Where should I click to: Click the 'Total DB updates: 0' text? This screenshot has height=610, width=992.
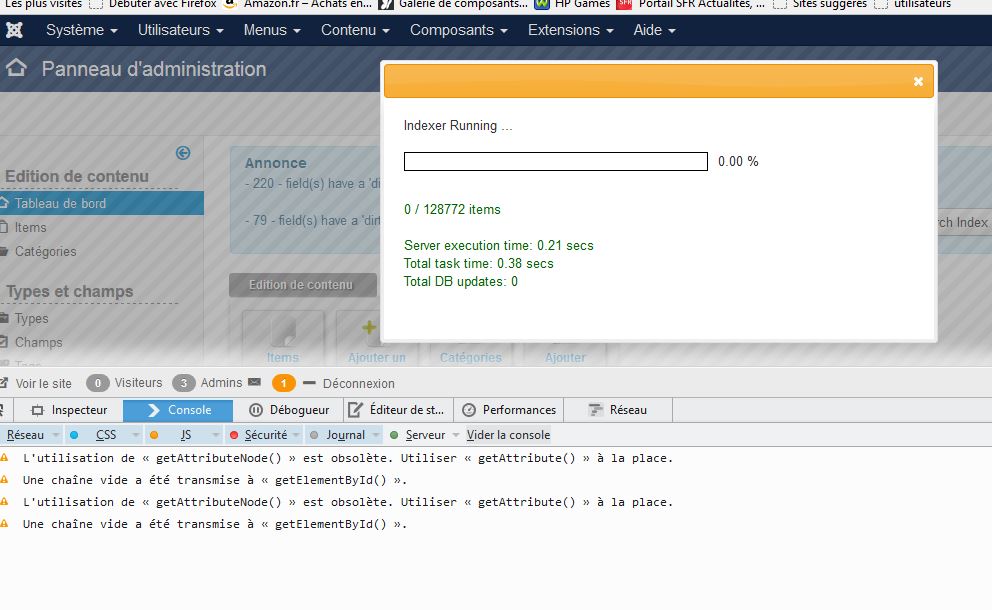coord(461,282)
